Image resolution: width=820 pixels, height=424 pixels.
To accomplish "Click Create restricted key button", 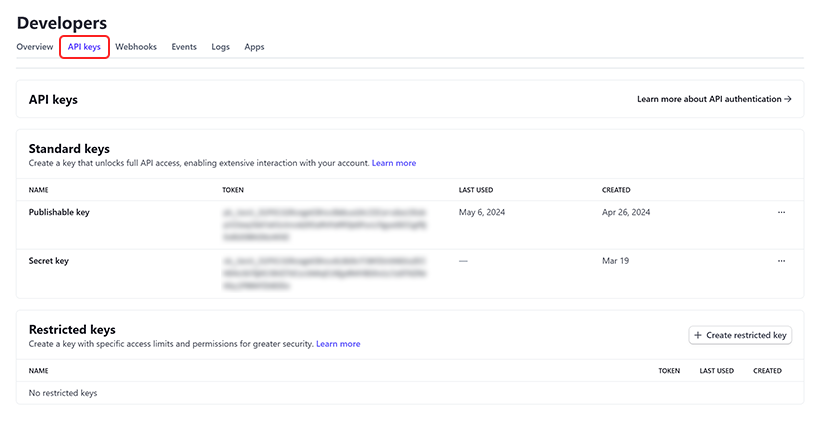I will 741,335.
